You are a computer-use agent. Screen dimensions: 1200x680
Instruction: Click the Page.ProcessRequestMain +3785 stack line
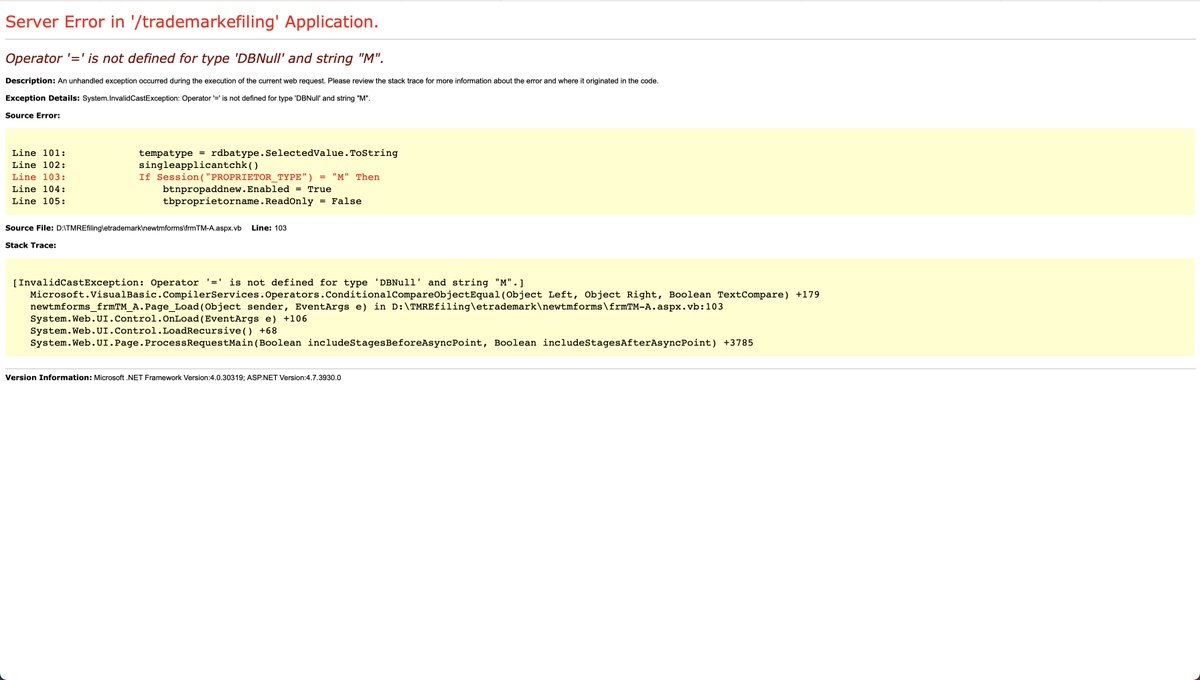coord(392,343)
